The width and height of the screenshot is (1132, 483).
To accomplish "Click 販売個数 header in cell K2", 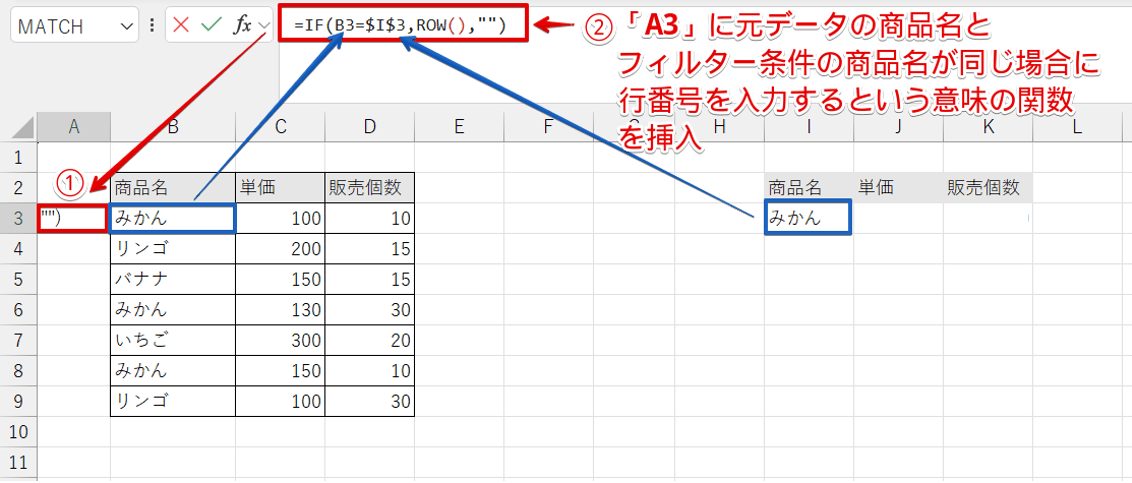I will pos(988,188).
